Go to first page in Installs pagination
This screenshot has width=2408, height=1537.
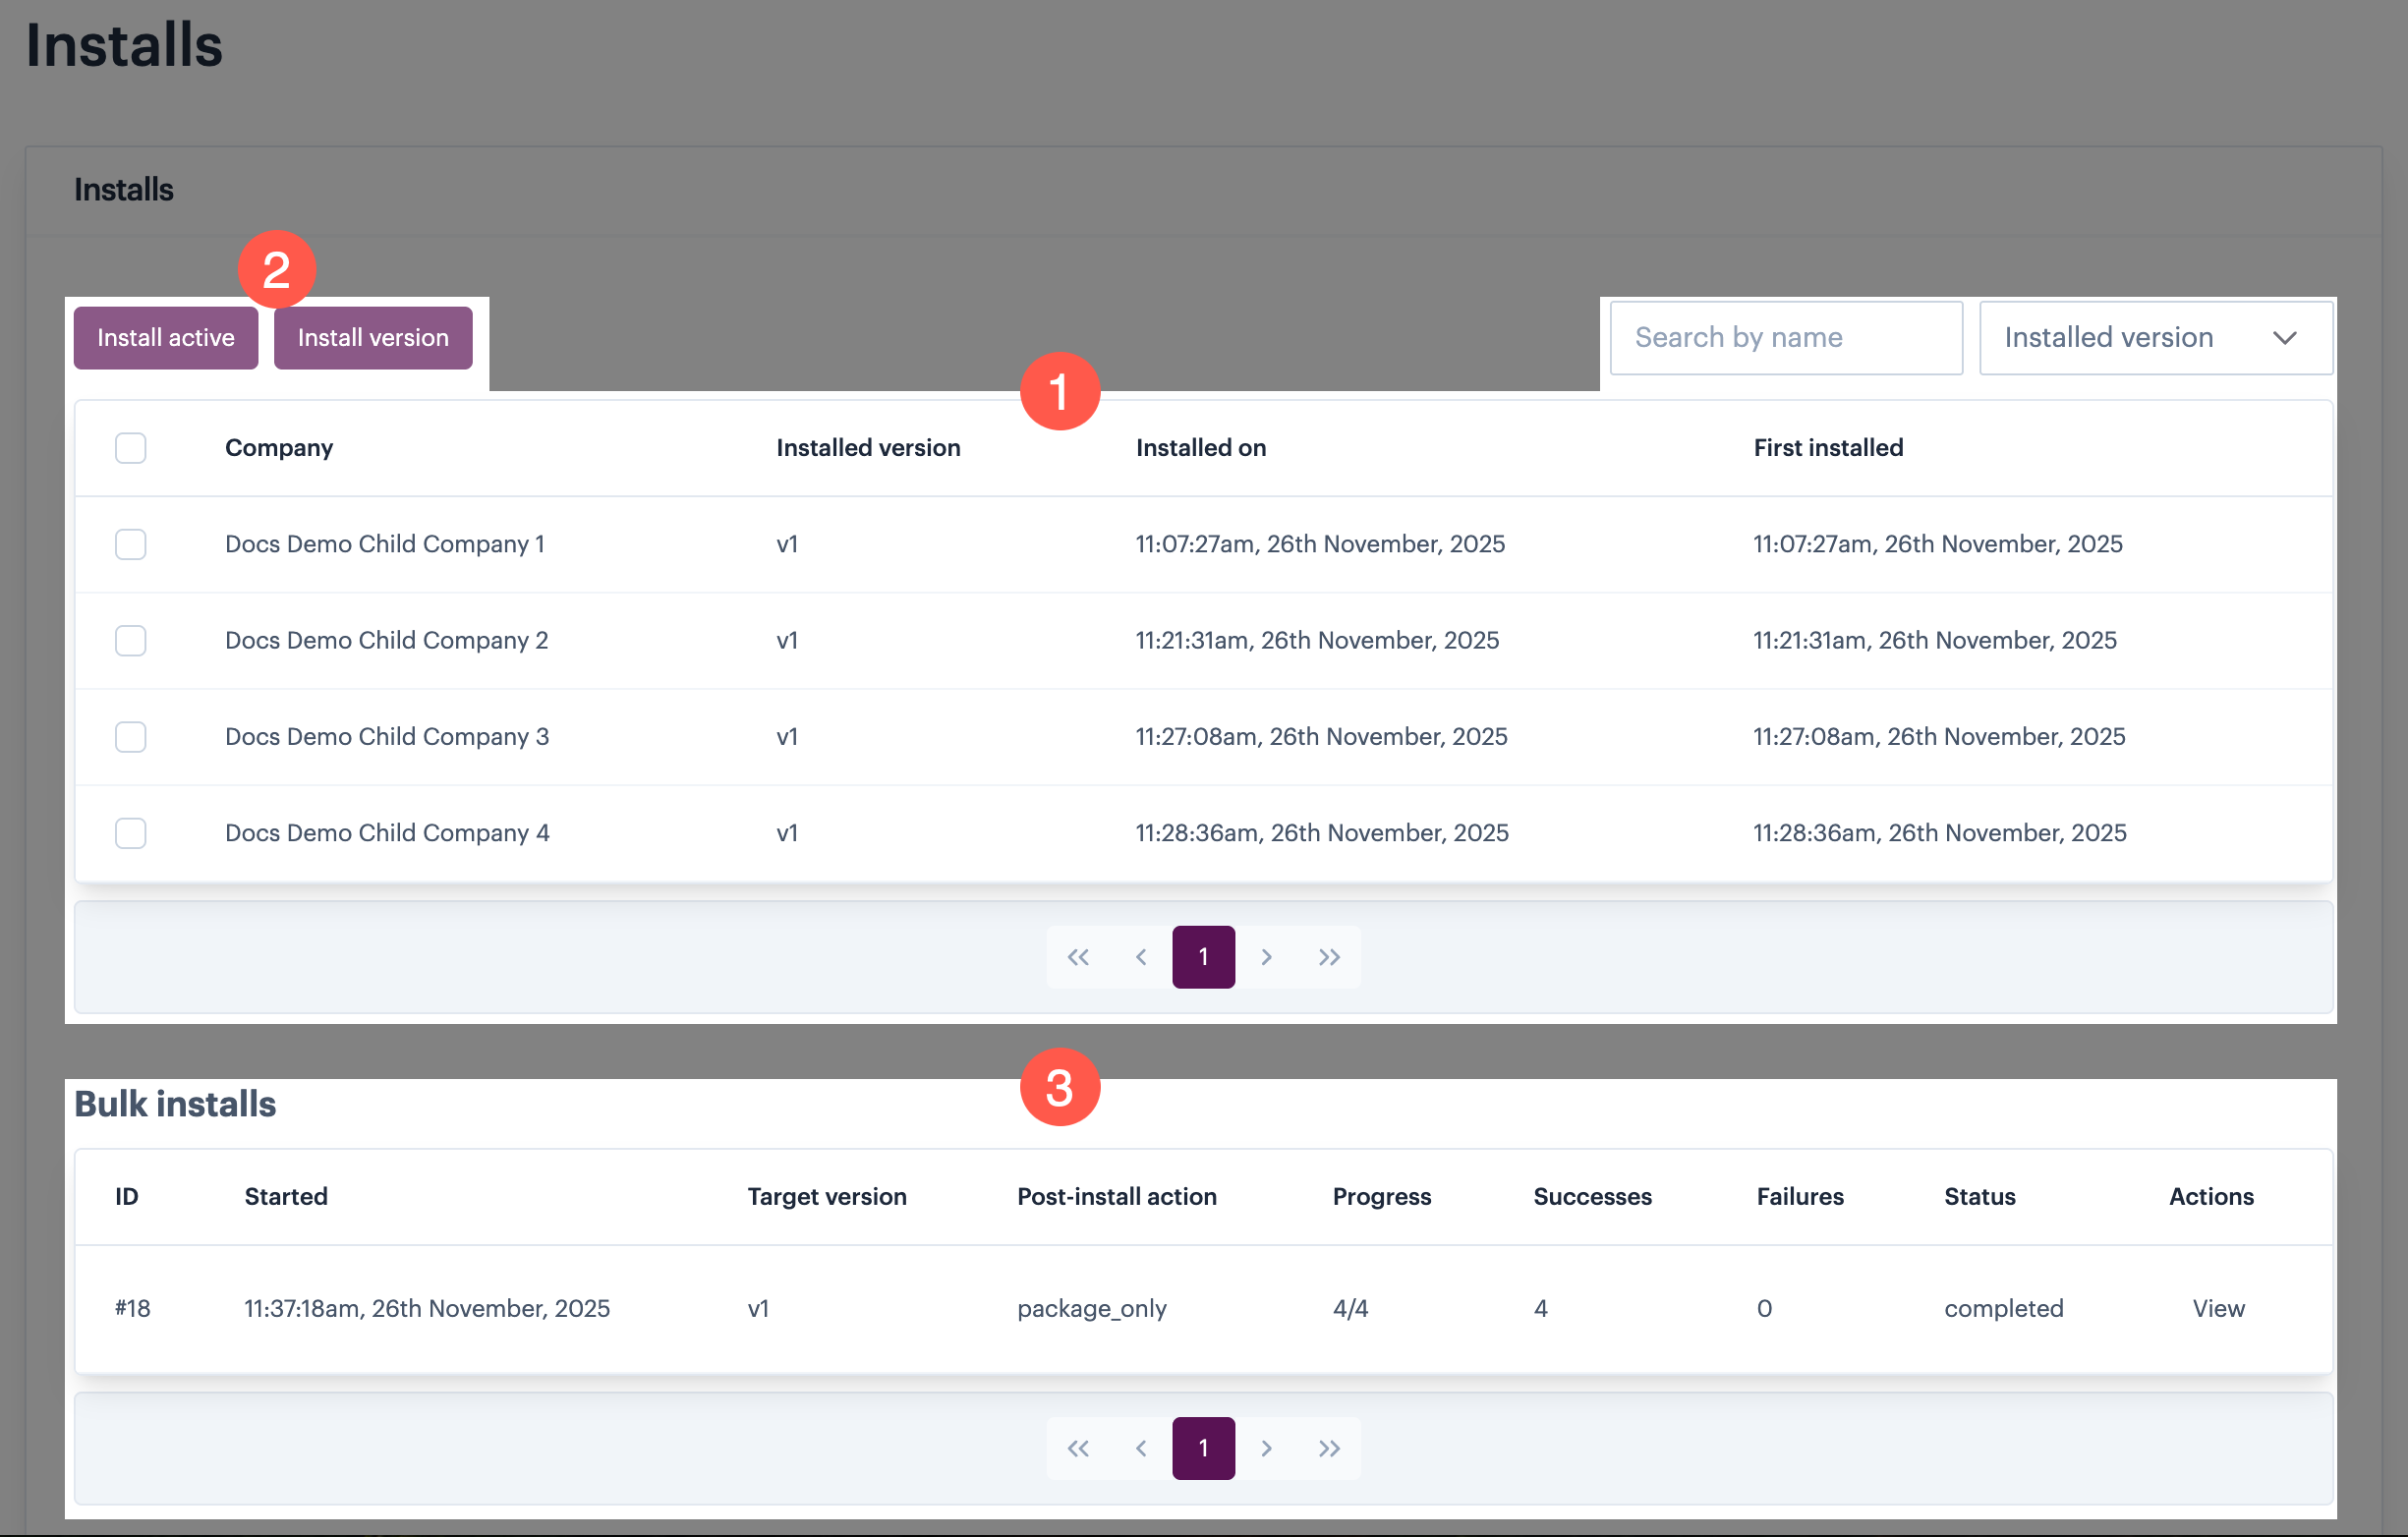[1077, 957]
